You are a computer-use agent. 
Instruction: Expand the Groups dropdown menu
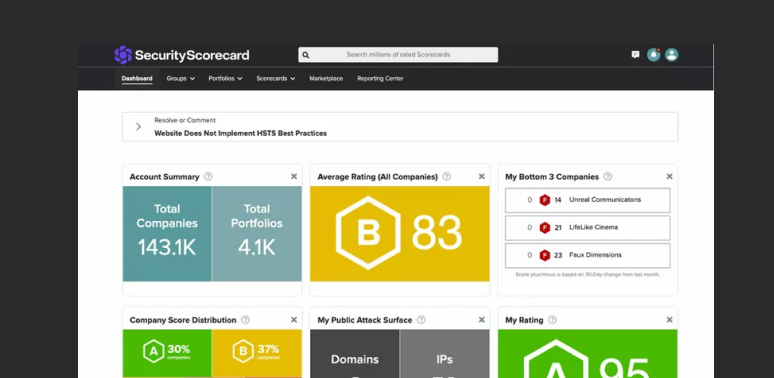pos(181,78)
